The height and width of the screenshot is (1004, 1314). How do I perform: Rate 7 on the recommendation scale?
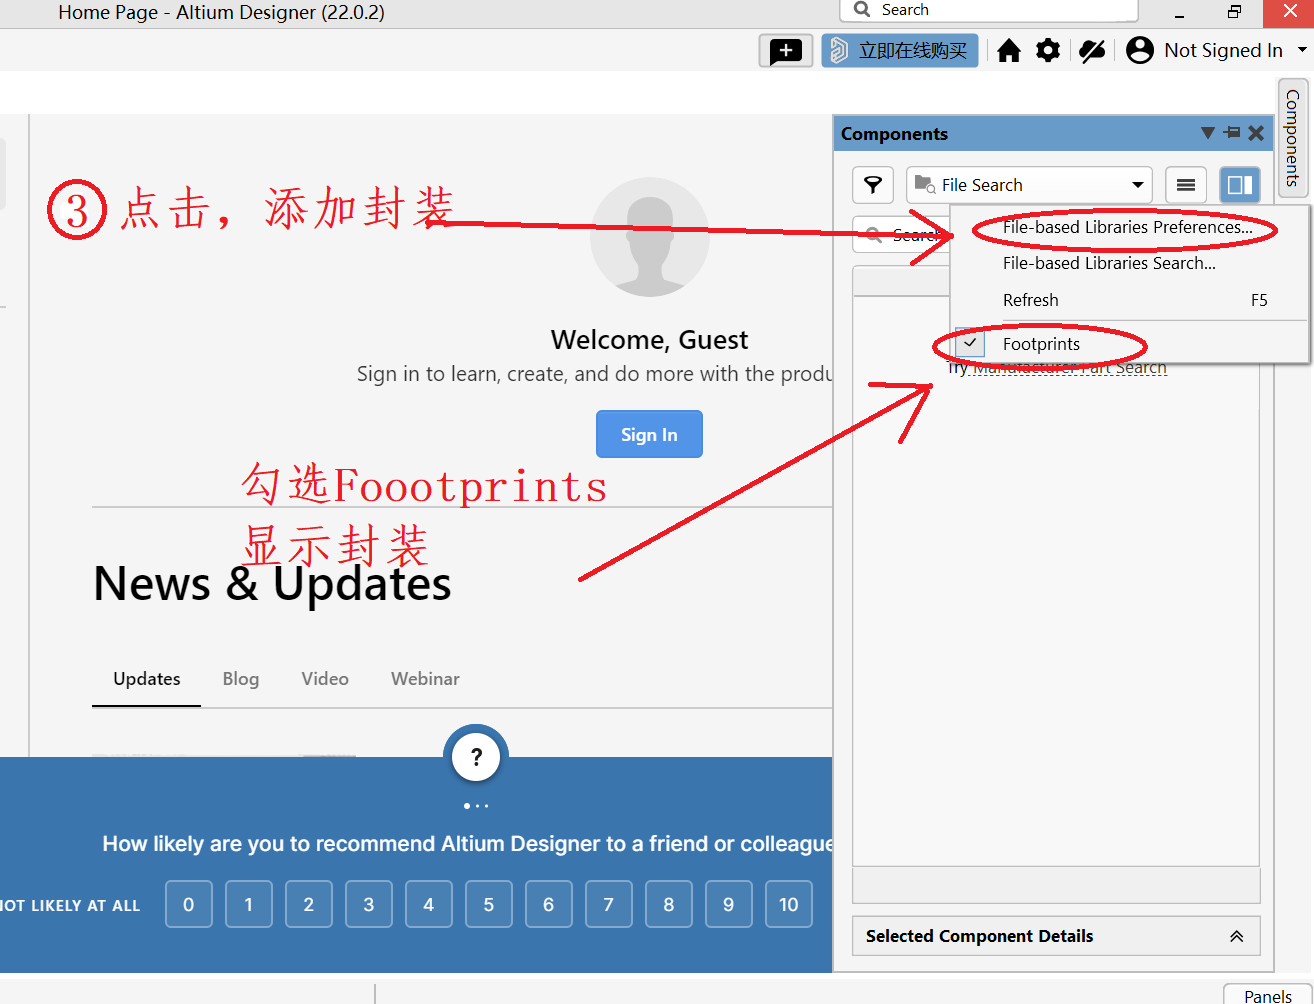608,903
